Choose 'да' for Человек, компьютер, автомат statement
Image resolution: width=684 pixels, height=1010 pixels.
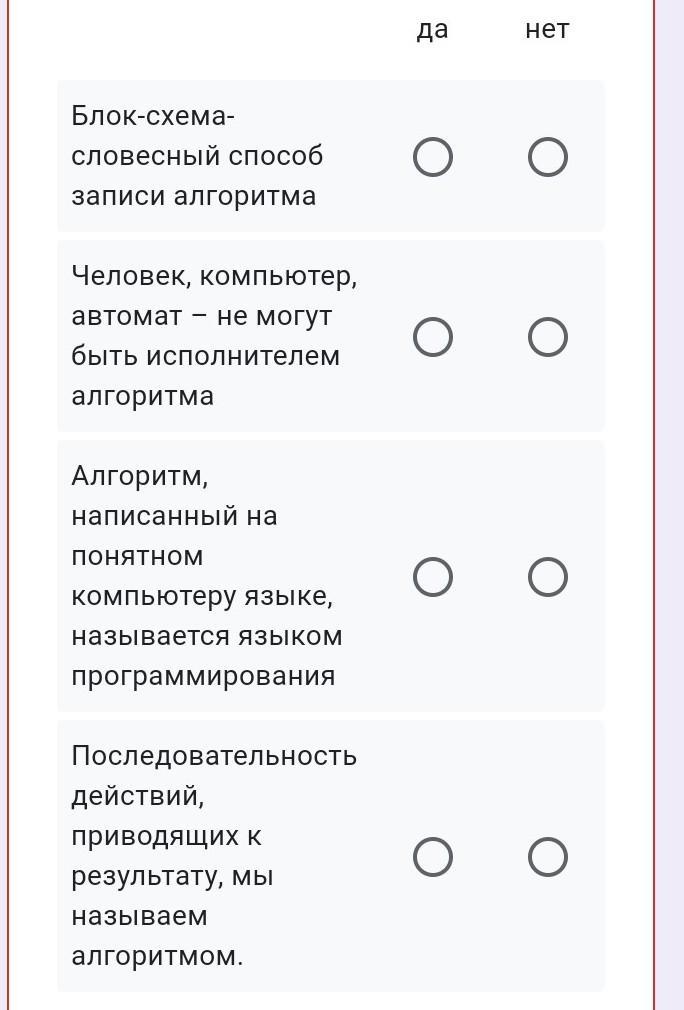(x=433, y=337)
